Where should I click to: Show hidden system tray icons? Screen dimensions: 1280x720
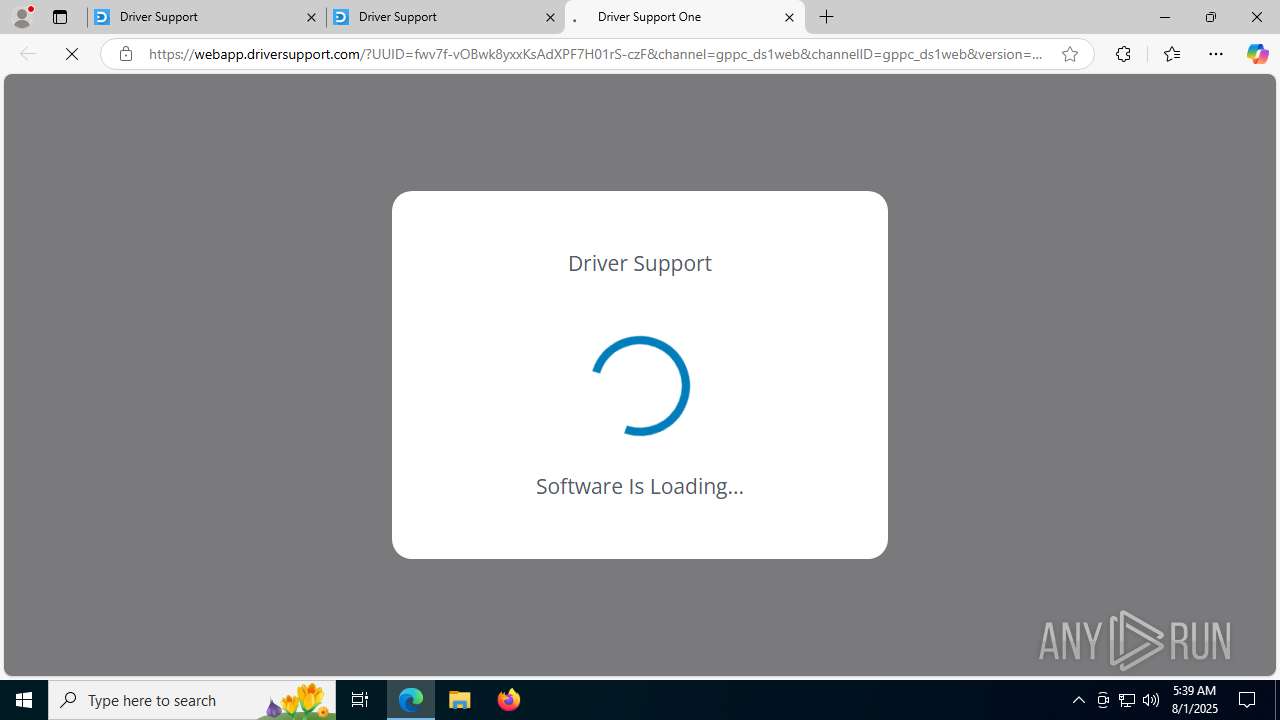1078,700
